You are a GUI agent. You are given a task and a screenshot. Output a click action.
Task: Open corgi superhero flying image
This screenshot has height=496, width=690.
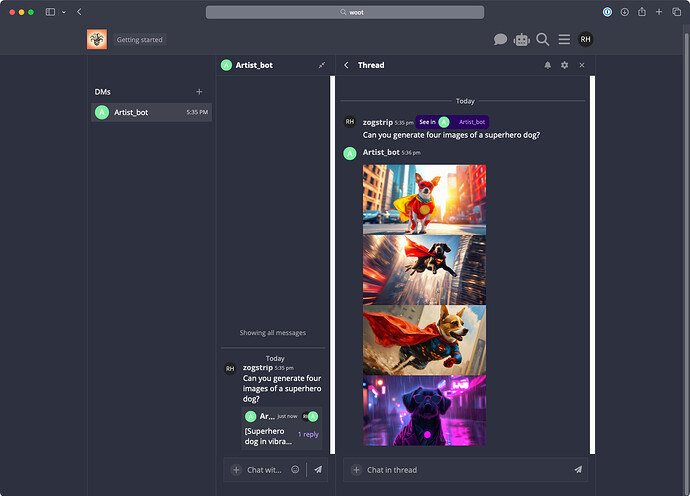(x=424, y=340)
